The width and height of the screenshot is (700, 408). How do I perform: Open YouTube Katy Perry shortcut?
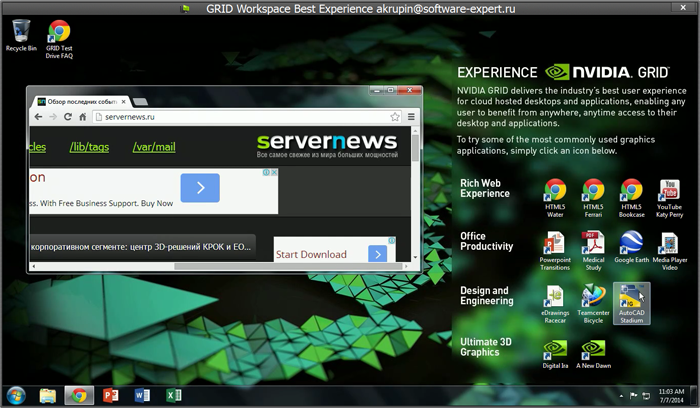(x=669, y=198)
